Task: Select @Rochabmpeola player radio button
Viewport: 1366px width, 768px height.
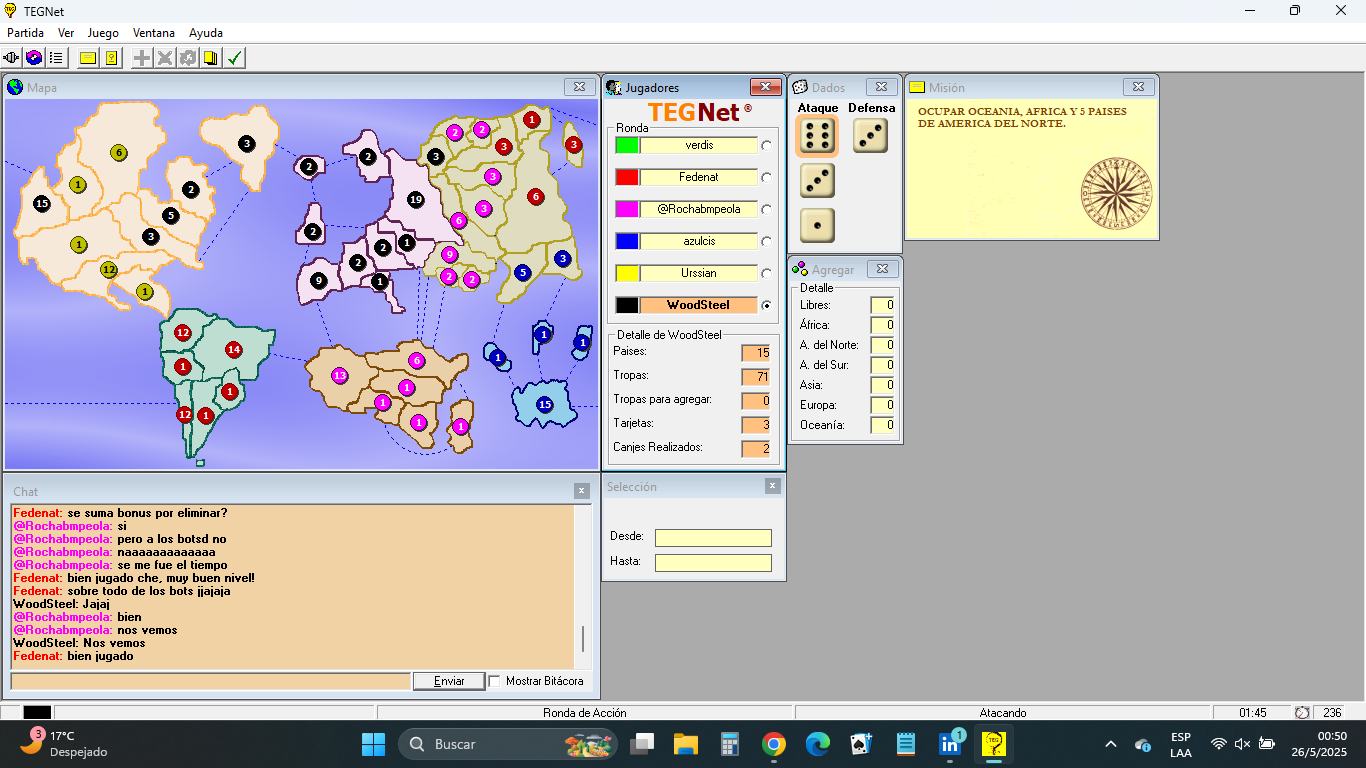Action: point(766,209)
